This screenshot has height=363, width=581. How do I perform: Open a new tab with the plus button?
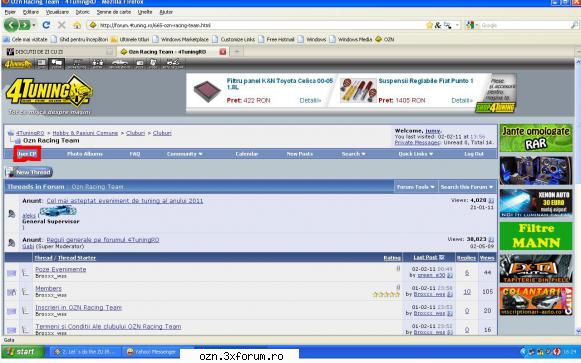coord(237,52)
